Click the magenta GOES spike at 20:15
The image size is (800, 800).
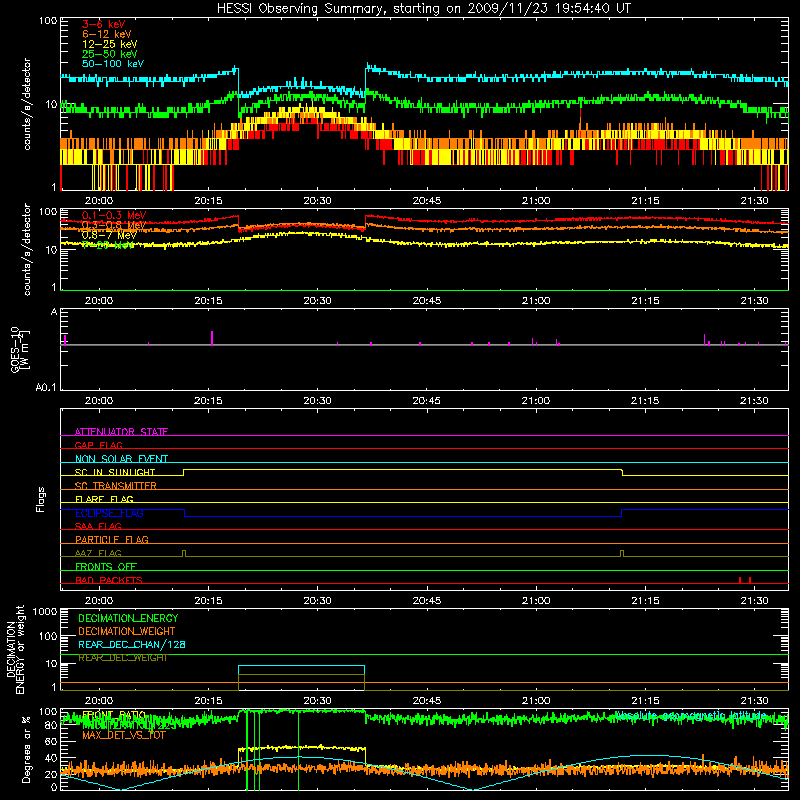tap(212, 338)
